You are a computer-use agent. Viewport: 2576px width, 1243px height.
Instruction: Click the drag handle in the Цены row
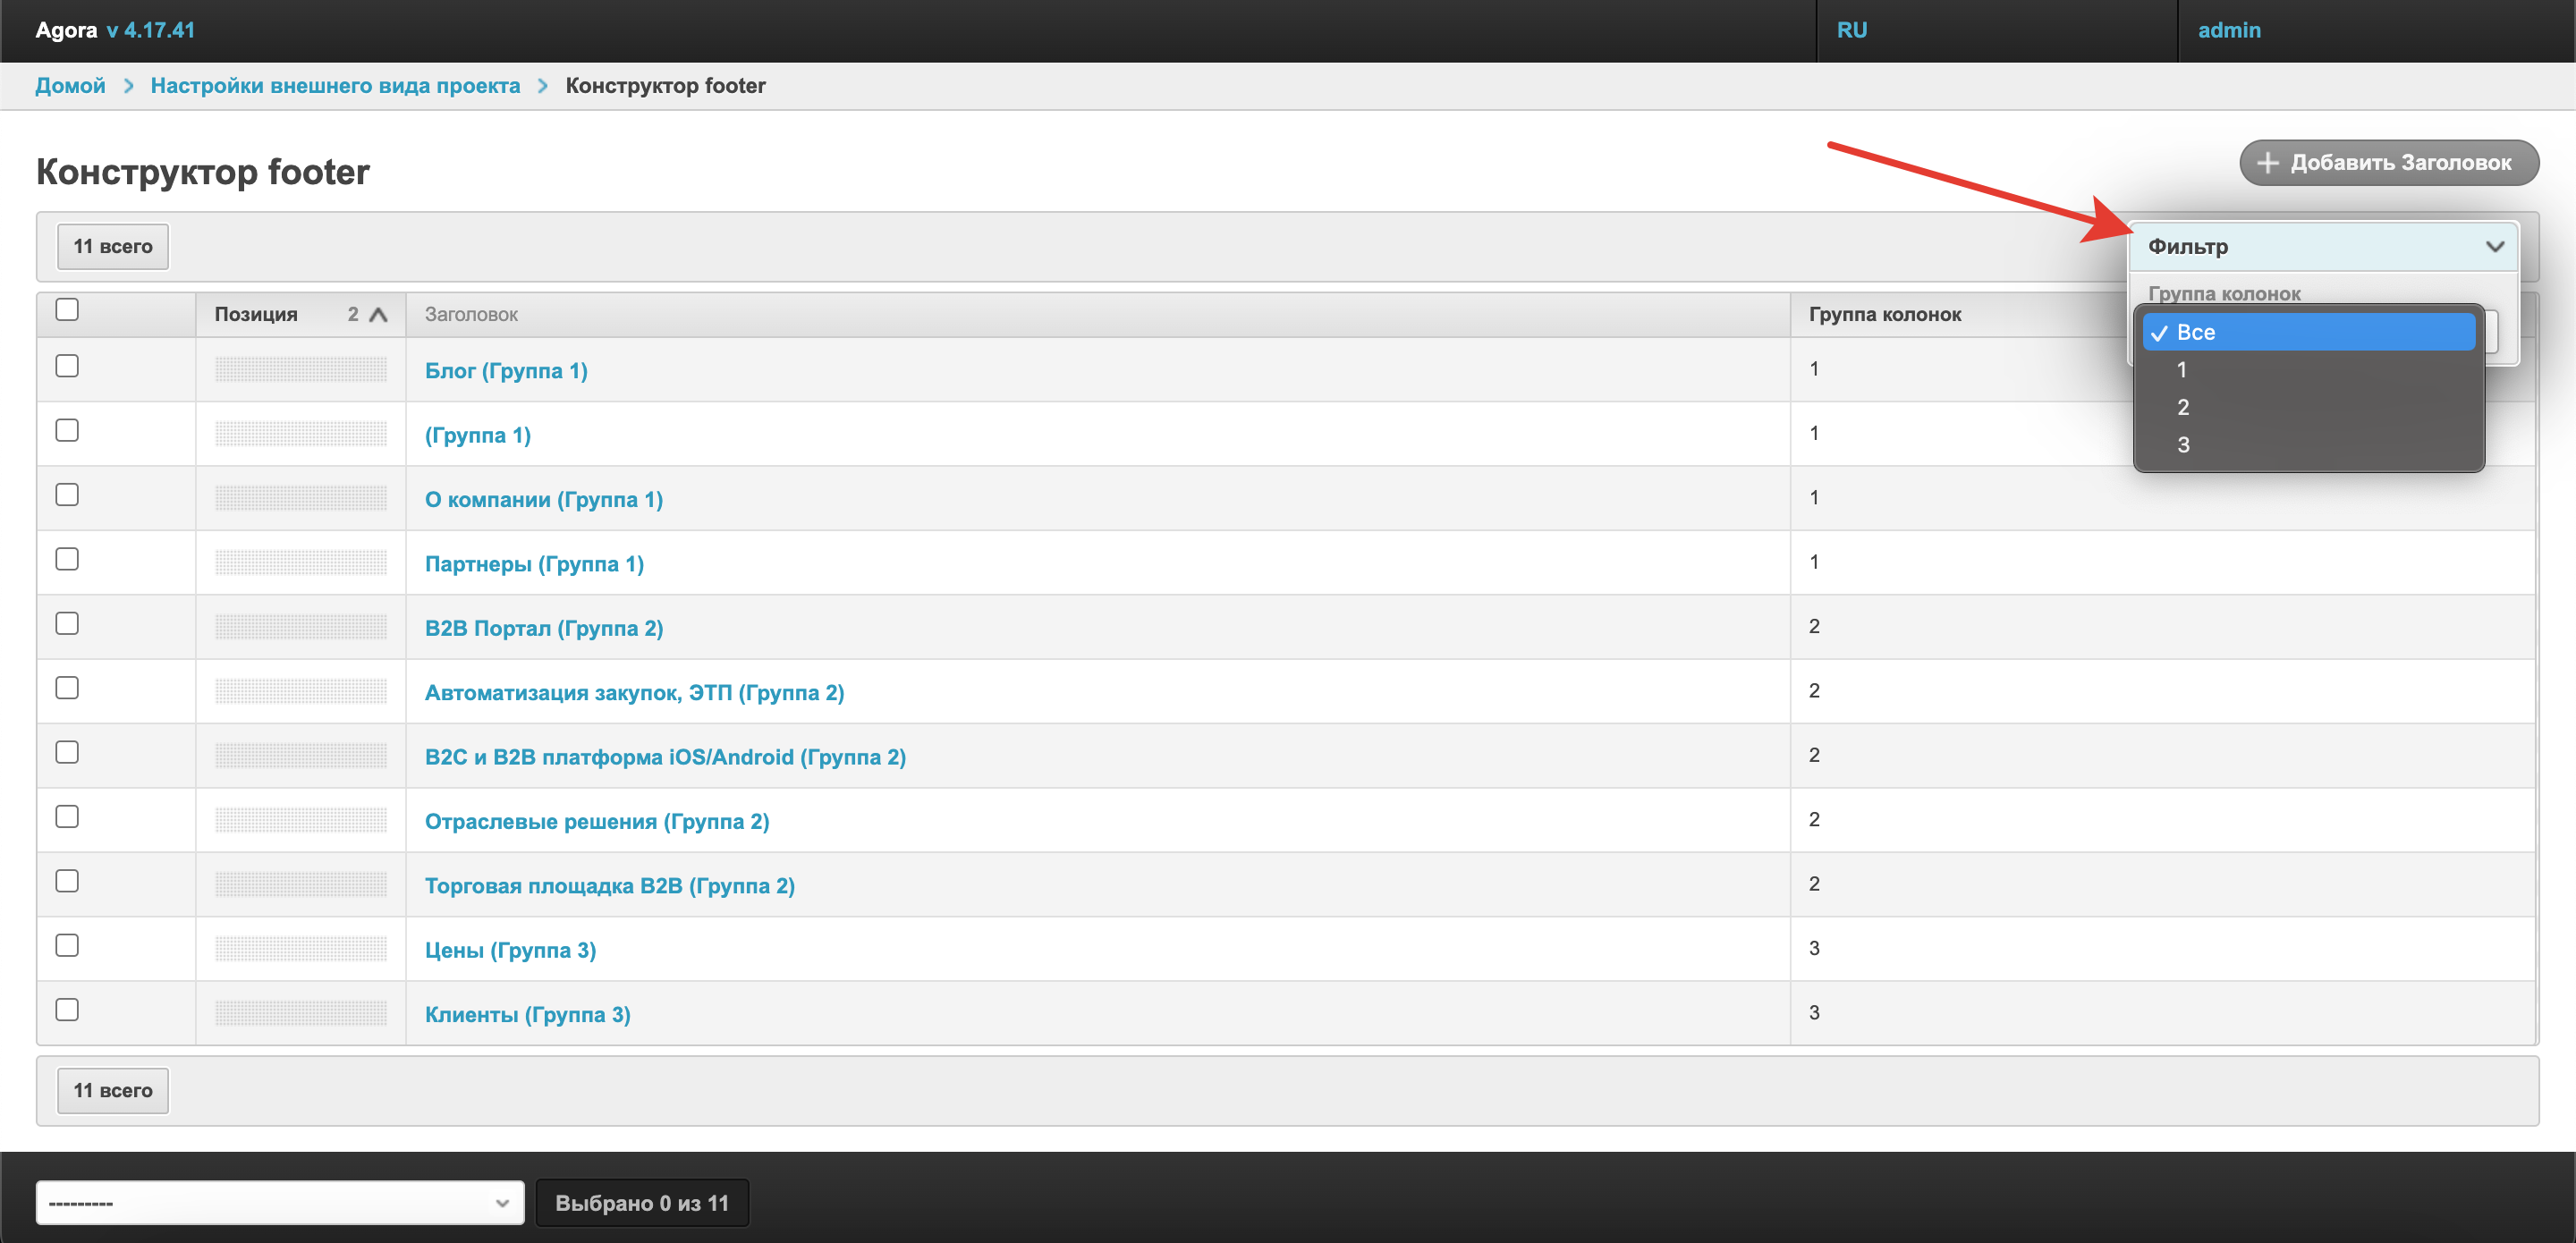click(x=300, y=949)
